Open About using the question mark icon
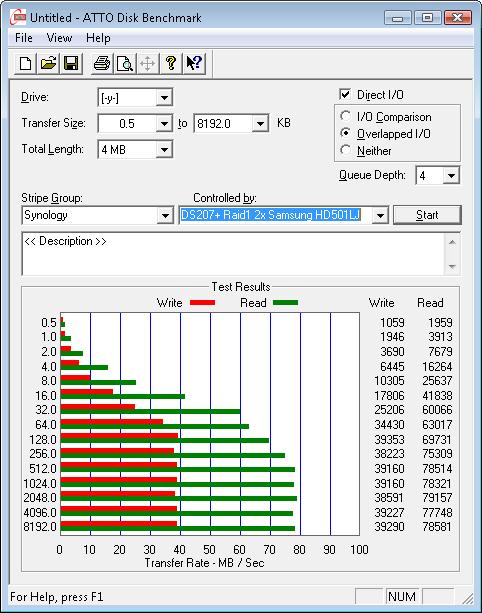This screenshot has height=613, width=482. point(170,63)
